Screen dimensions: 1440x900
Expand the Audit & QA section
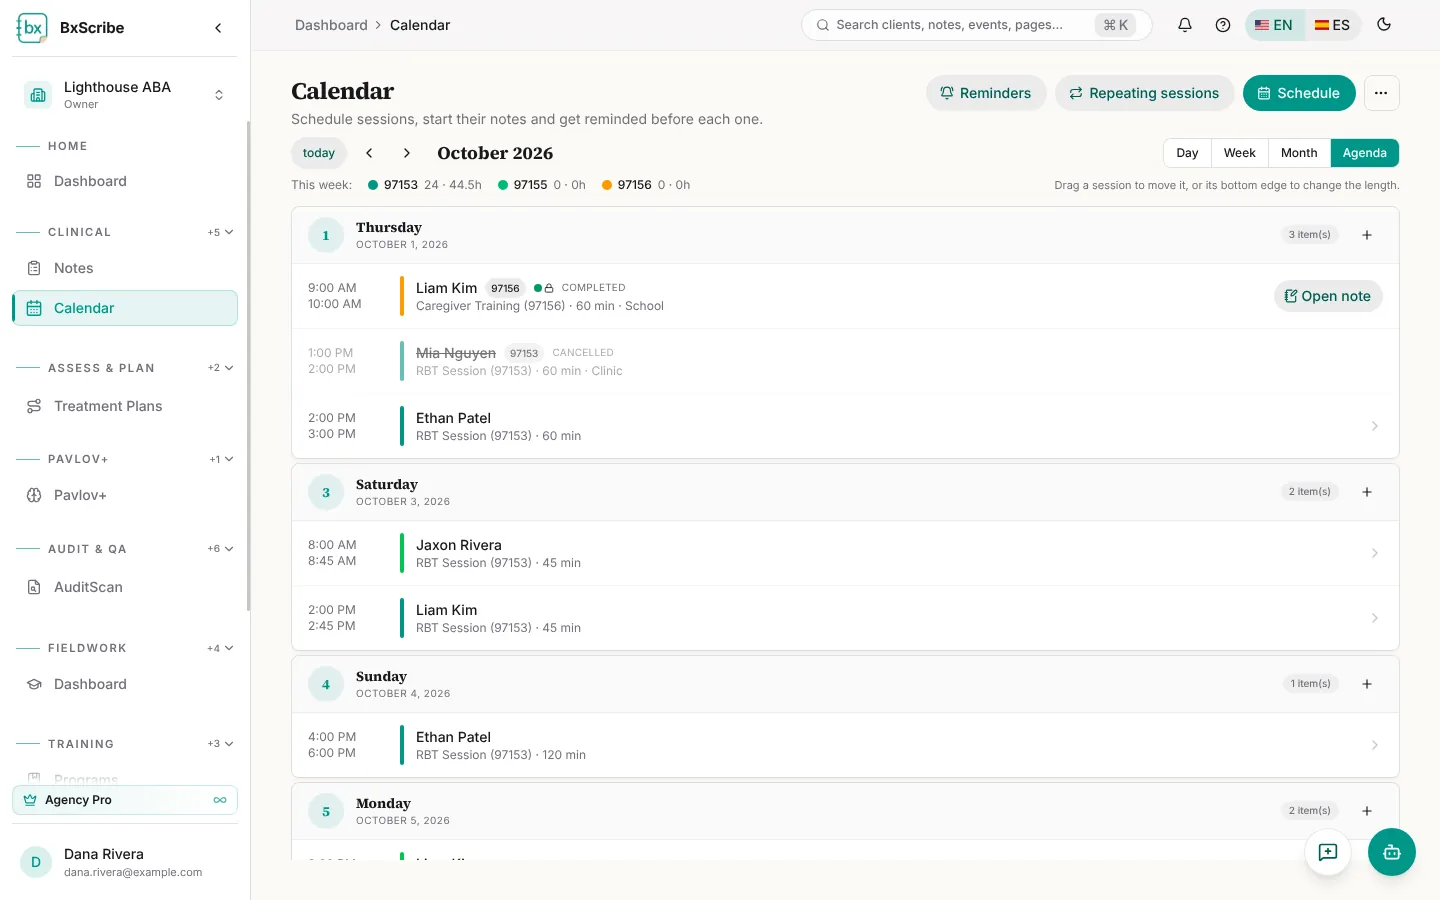click(221, 549)
